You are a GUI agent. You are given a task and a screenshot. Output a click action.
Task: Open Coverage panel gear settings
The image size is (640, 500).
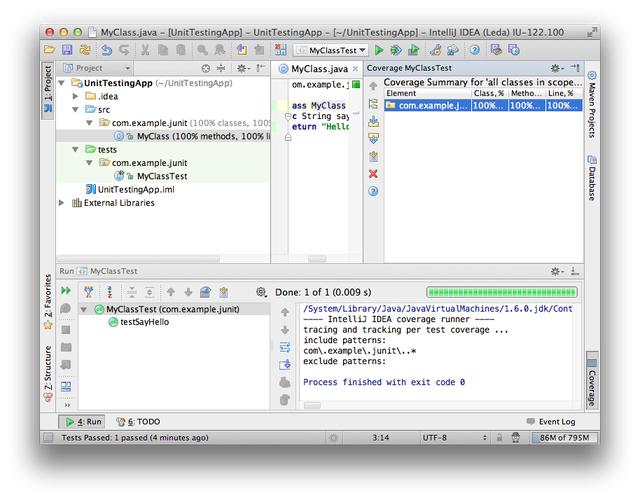tap(557, 68)
